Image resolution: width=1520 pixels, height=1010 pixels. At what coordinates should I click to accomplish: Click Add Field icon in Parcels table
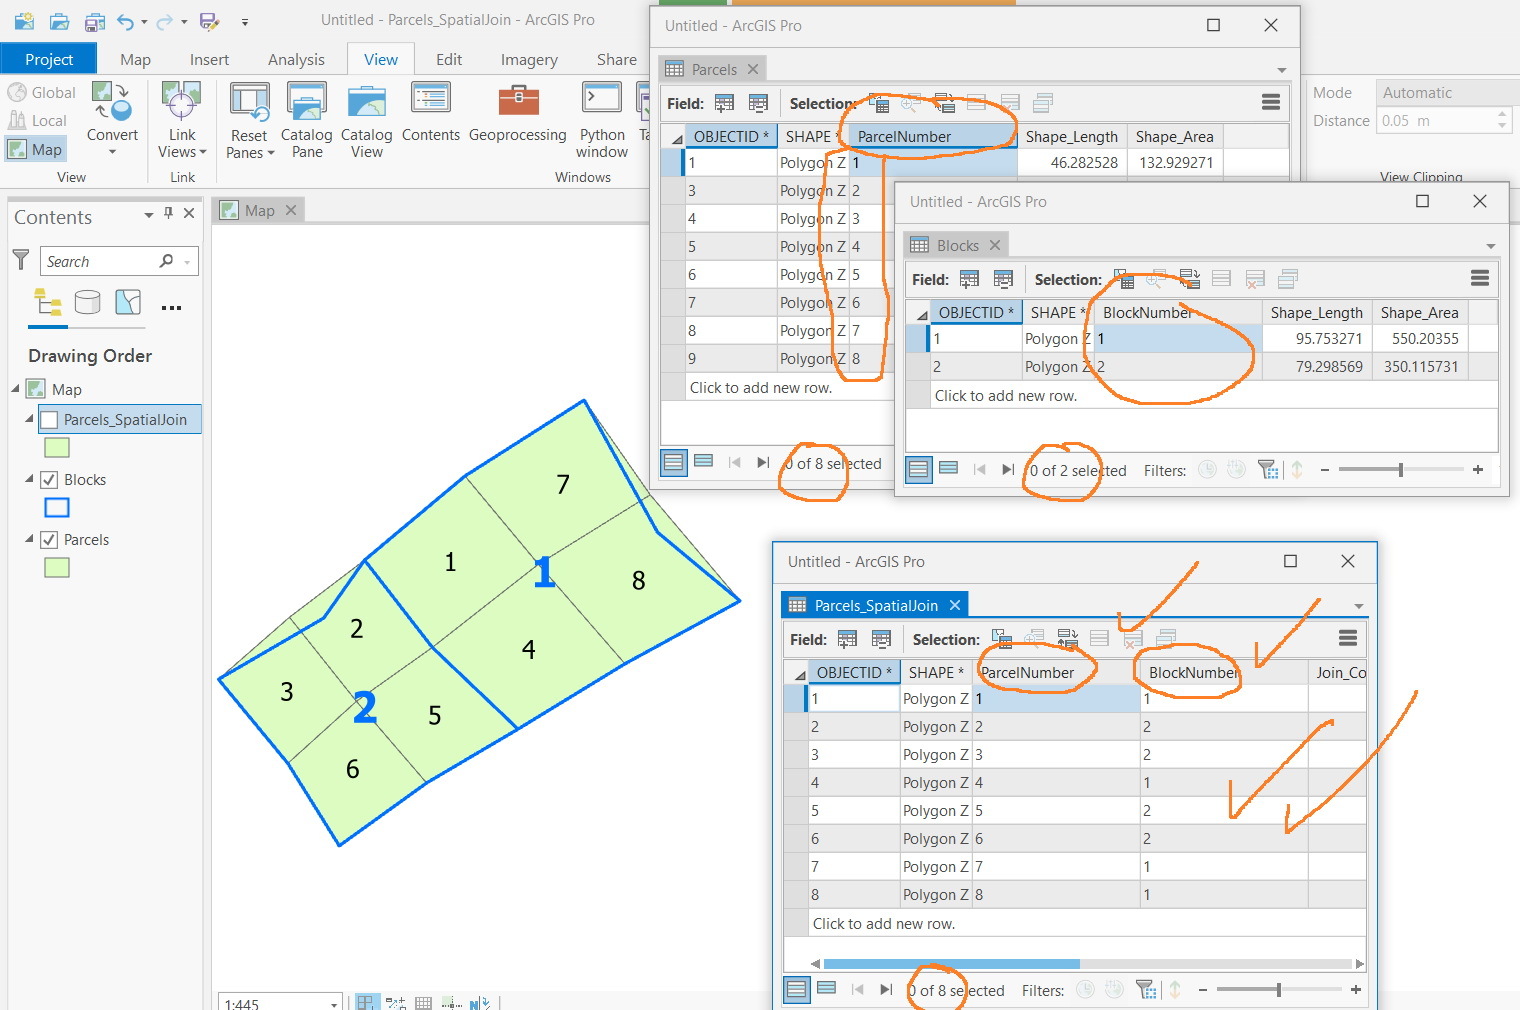[724, 103]
